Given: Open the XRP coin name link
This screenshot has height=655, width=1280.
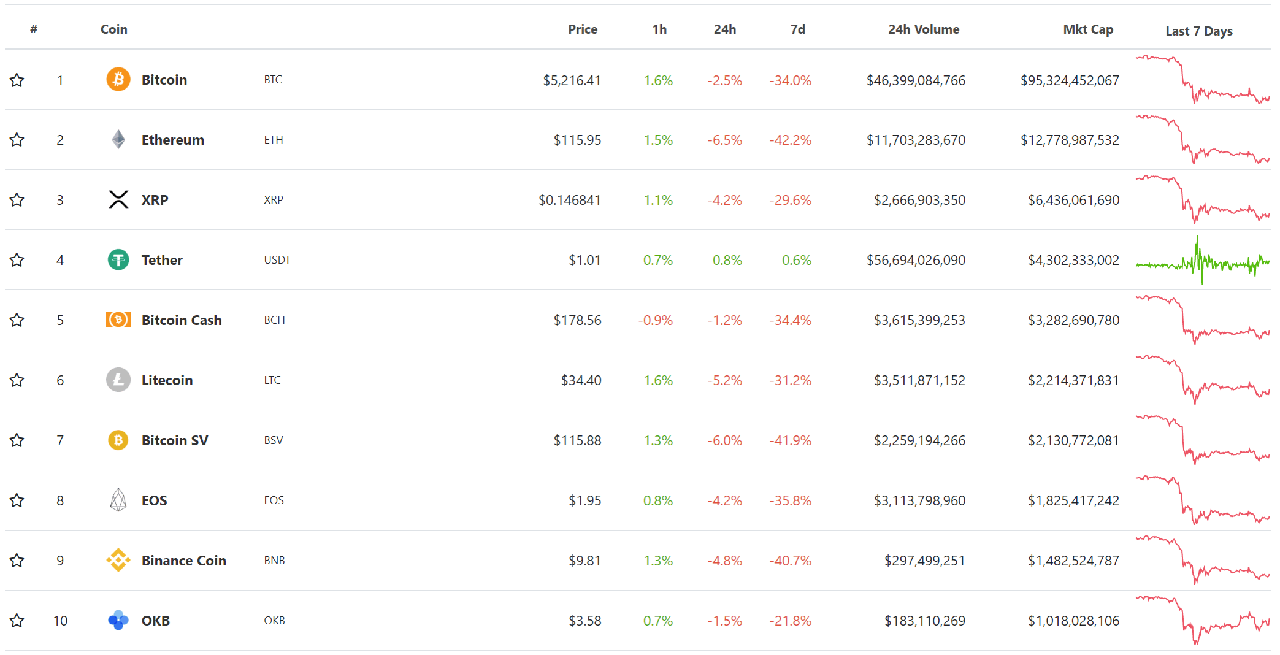Looking at the screenshot, I should click(x=155, y=200).
